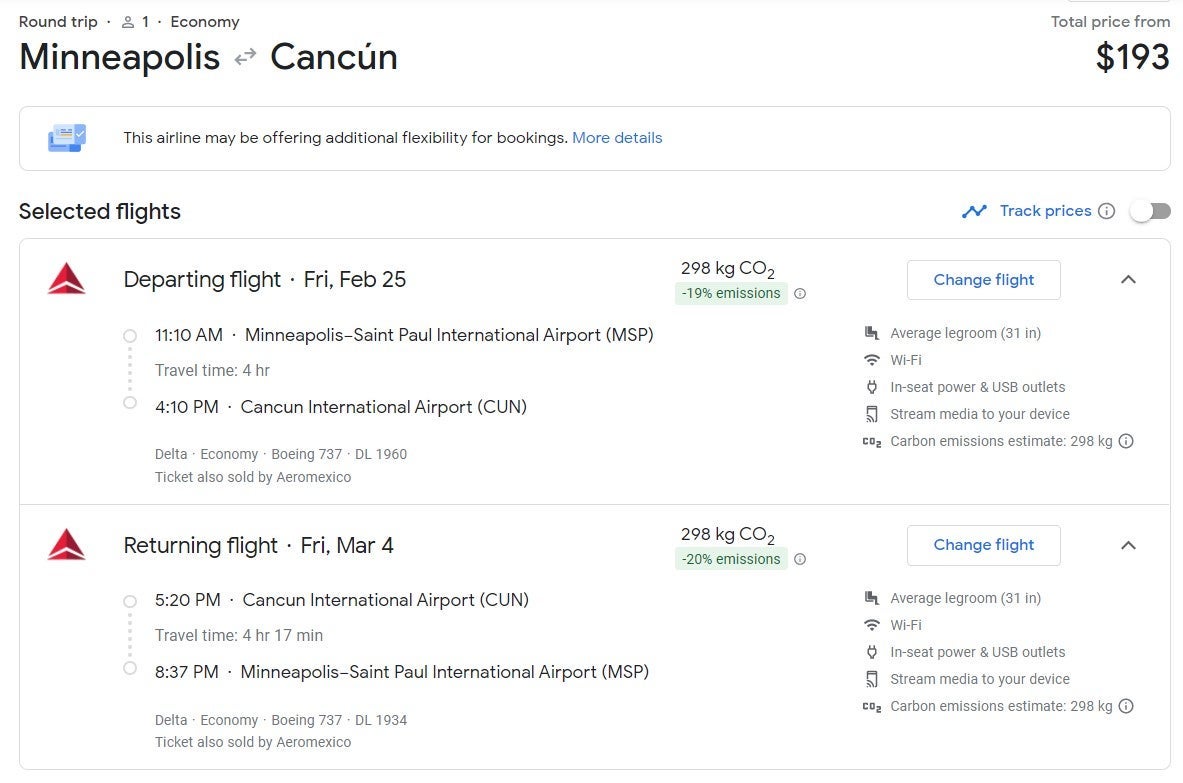Click the -20% emissions badge

731,560
